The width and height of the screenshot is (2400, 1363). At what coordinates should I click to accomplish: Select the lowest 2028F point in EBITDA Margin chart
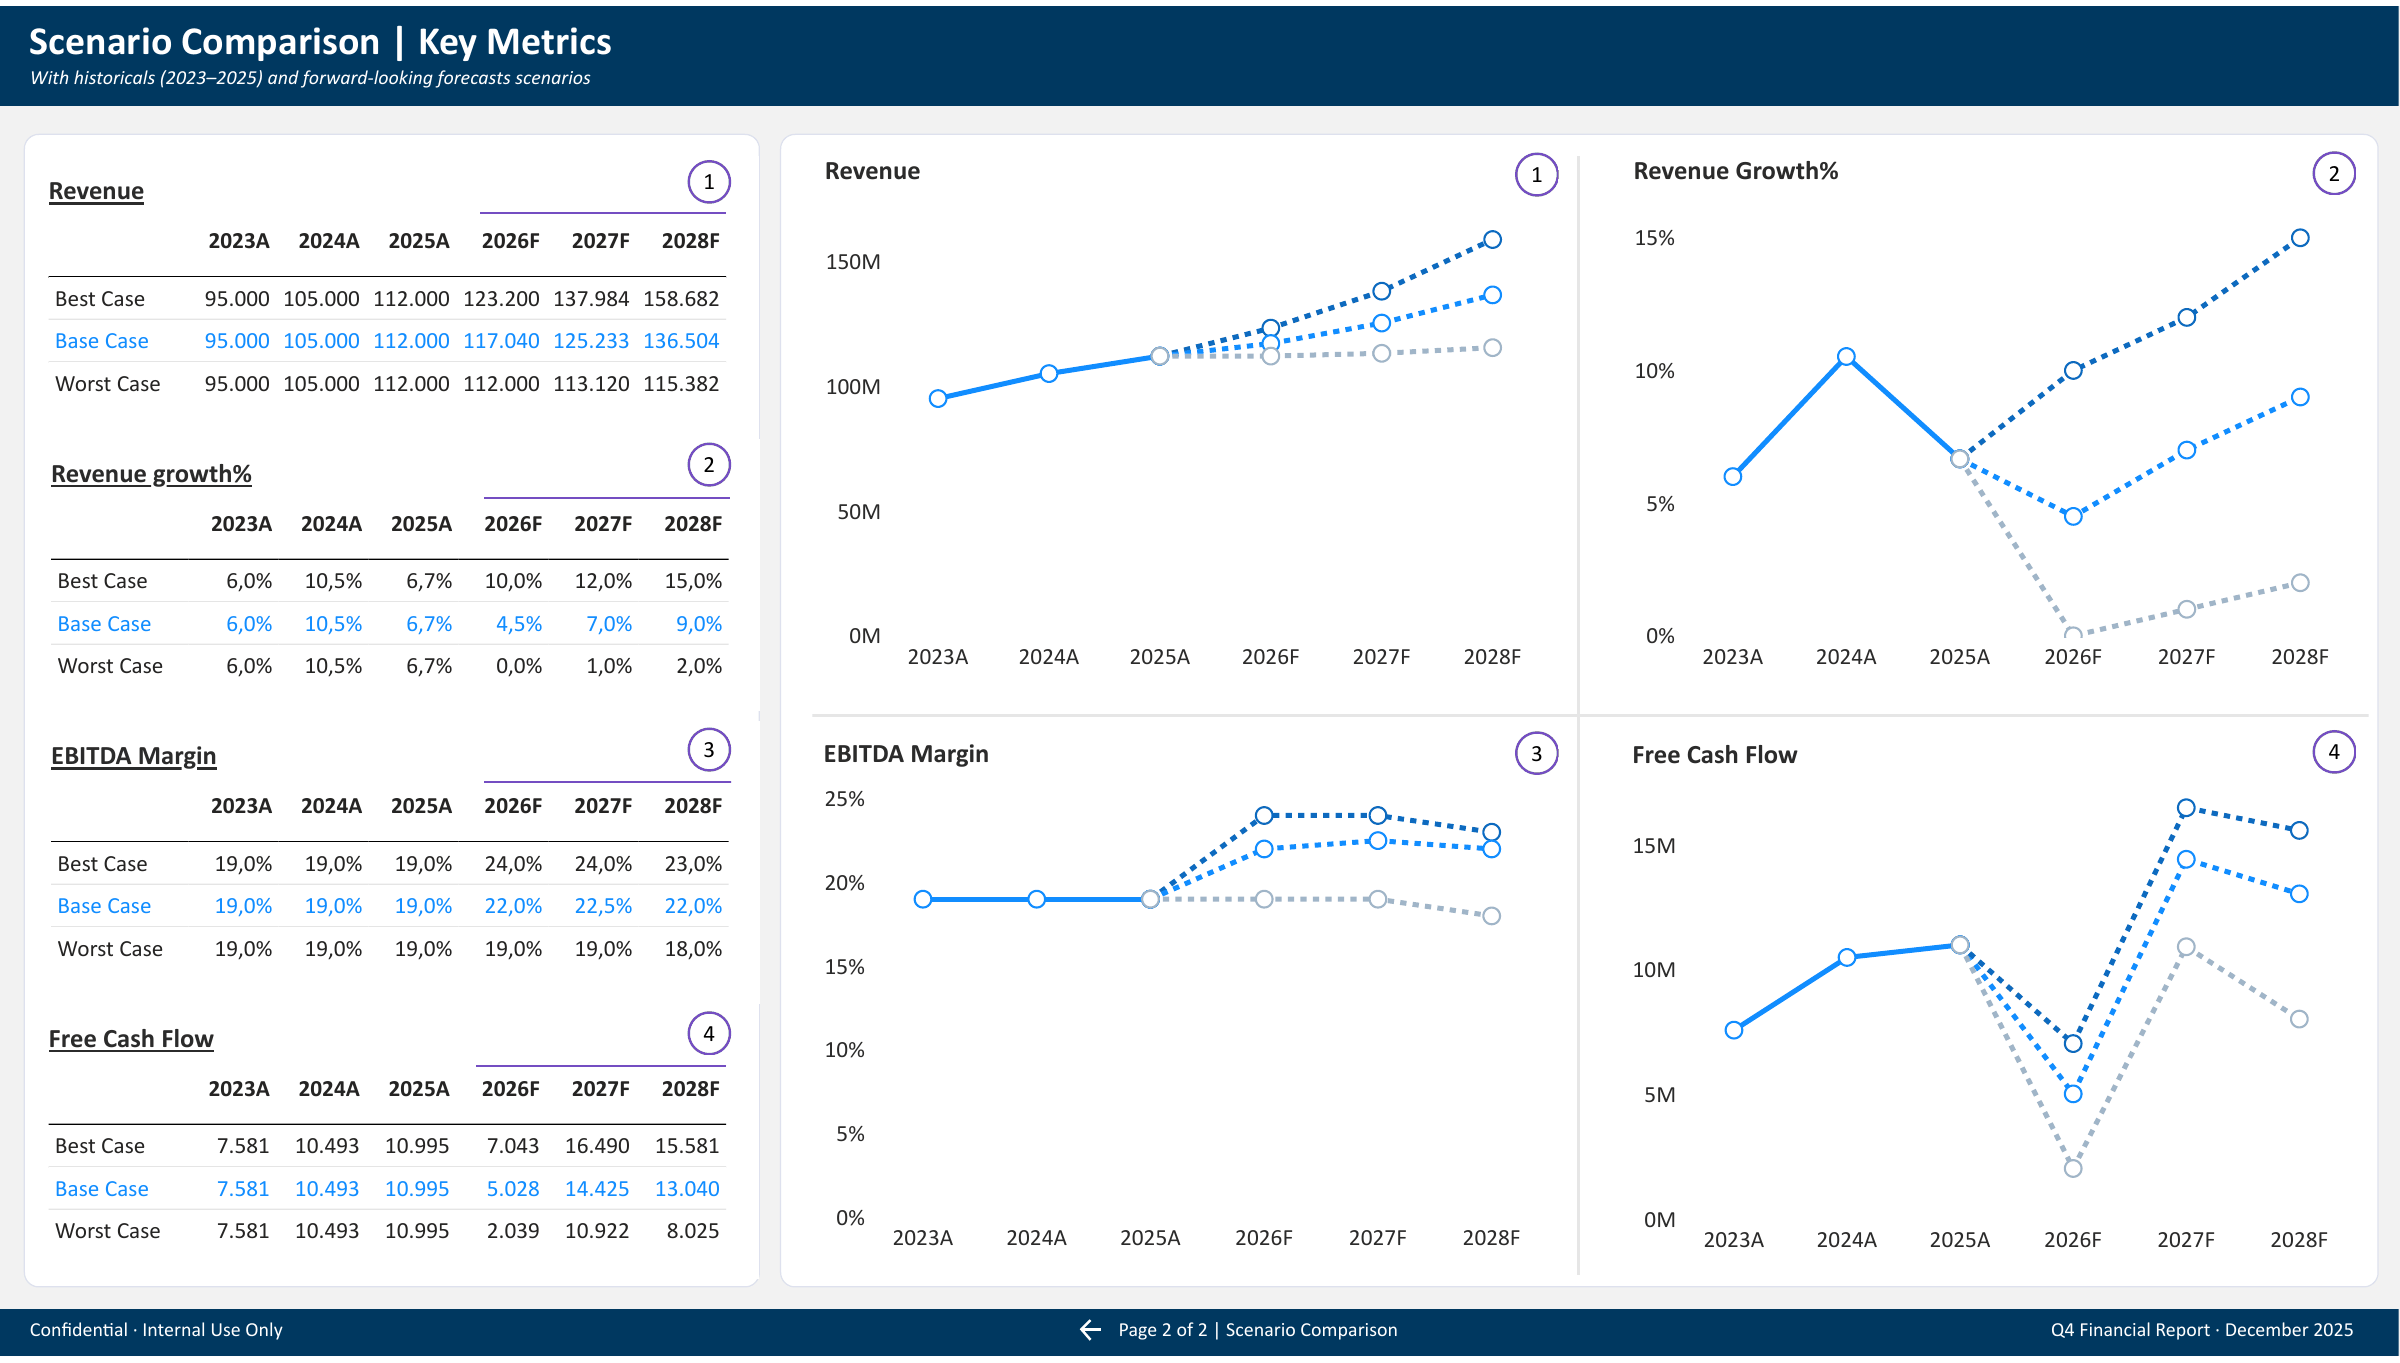(x=1491, y=916)
